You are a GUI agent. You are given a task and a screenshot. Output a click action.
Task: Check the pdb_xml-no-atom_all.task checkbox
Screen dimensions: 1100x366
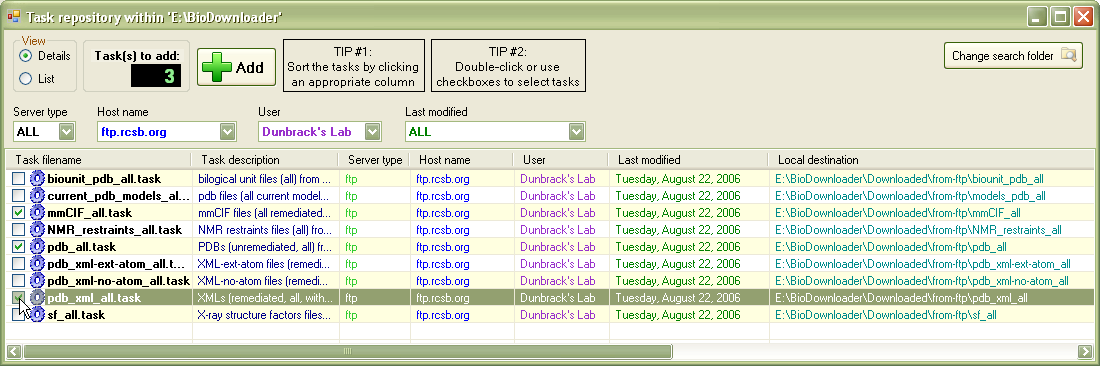pyautogui.click(x=18, y=280)
